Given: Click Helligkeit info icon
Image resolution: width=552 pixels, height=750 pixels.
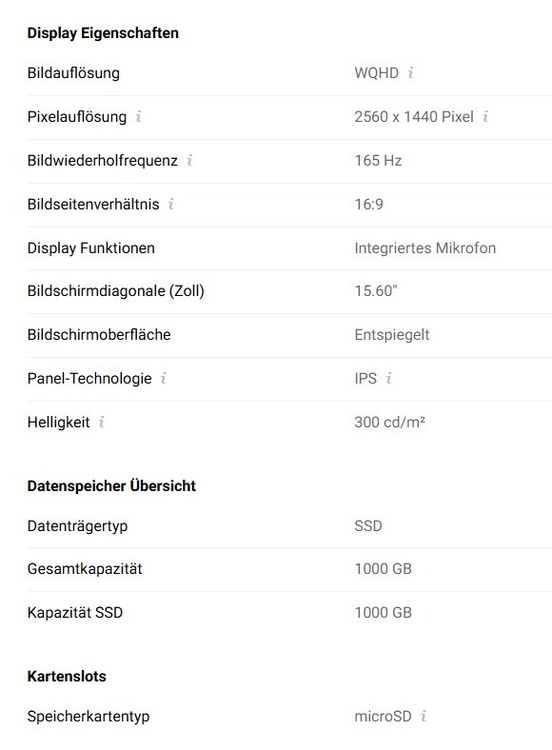Looking at the screenshot, I should pos(101,422).
